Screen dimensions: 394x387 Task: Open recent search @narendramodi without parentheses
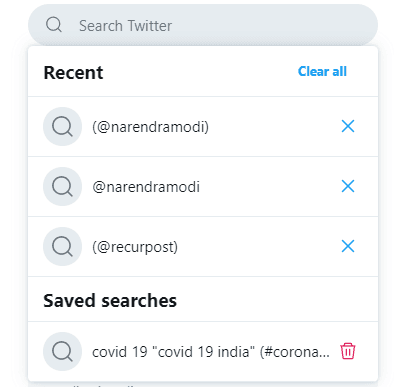146,187
